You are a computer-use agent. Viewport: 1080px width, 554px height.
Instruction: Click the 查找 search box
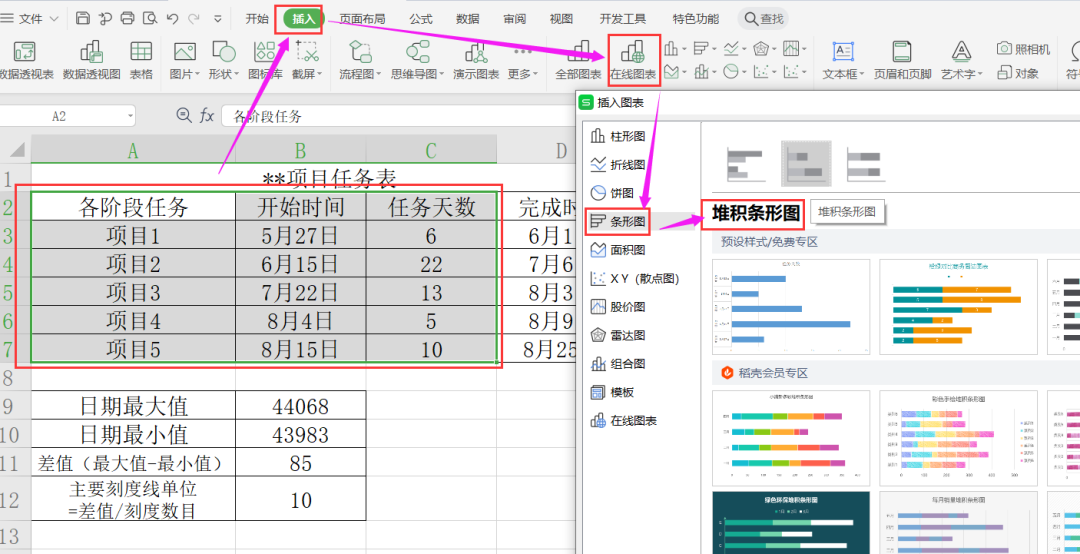click(763, 19)
